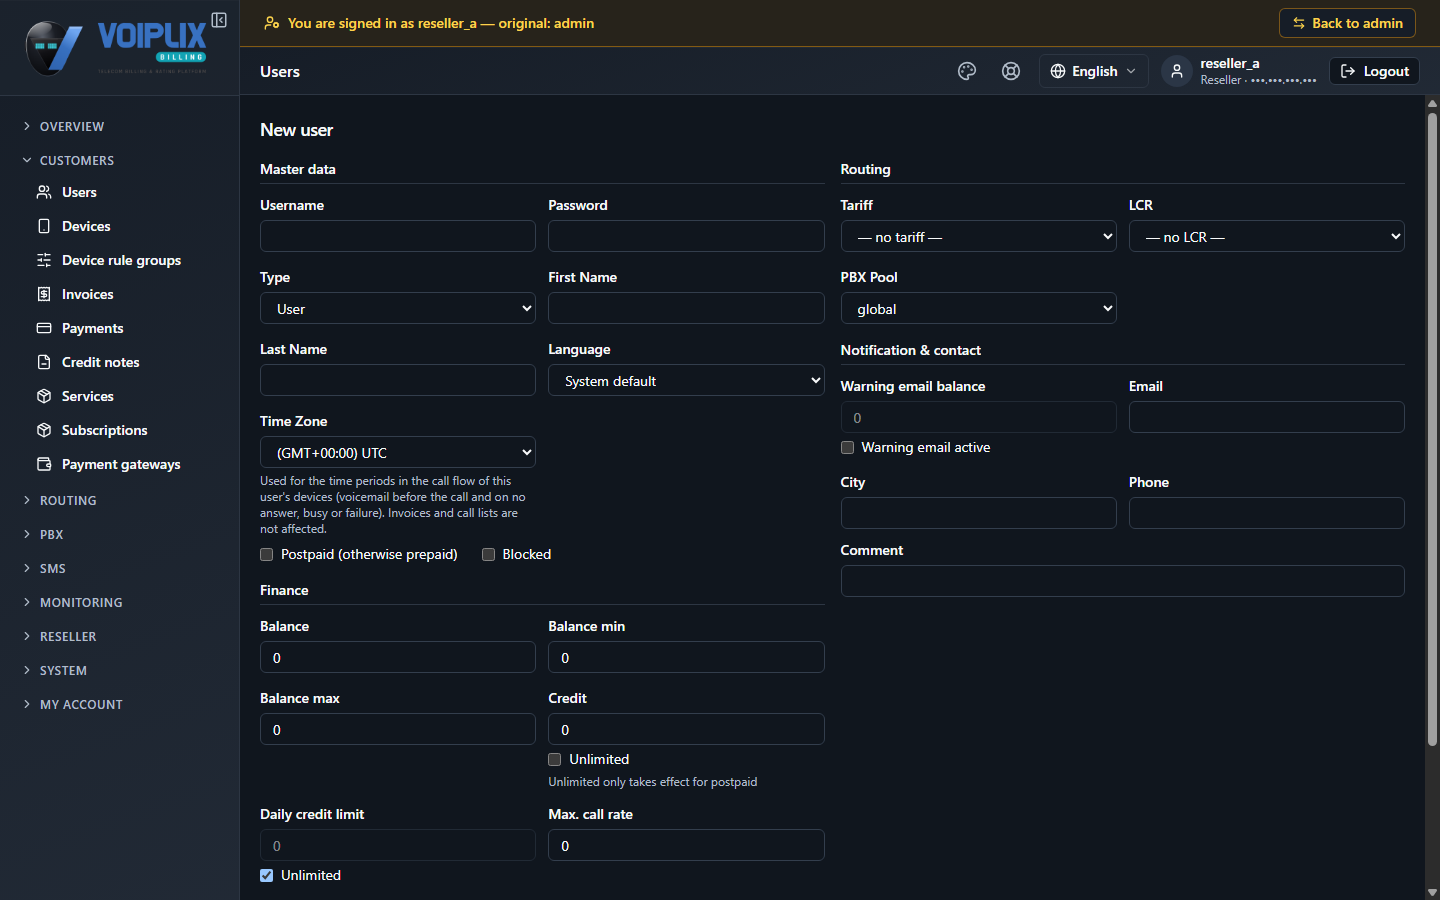Open the English language selector
The image size is (1440, 900).
tap(1094, 71)
